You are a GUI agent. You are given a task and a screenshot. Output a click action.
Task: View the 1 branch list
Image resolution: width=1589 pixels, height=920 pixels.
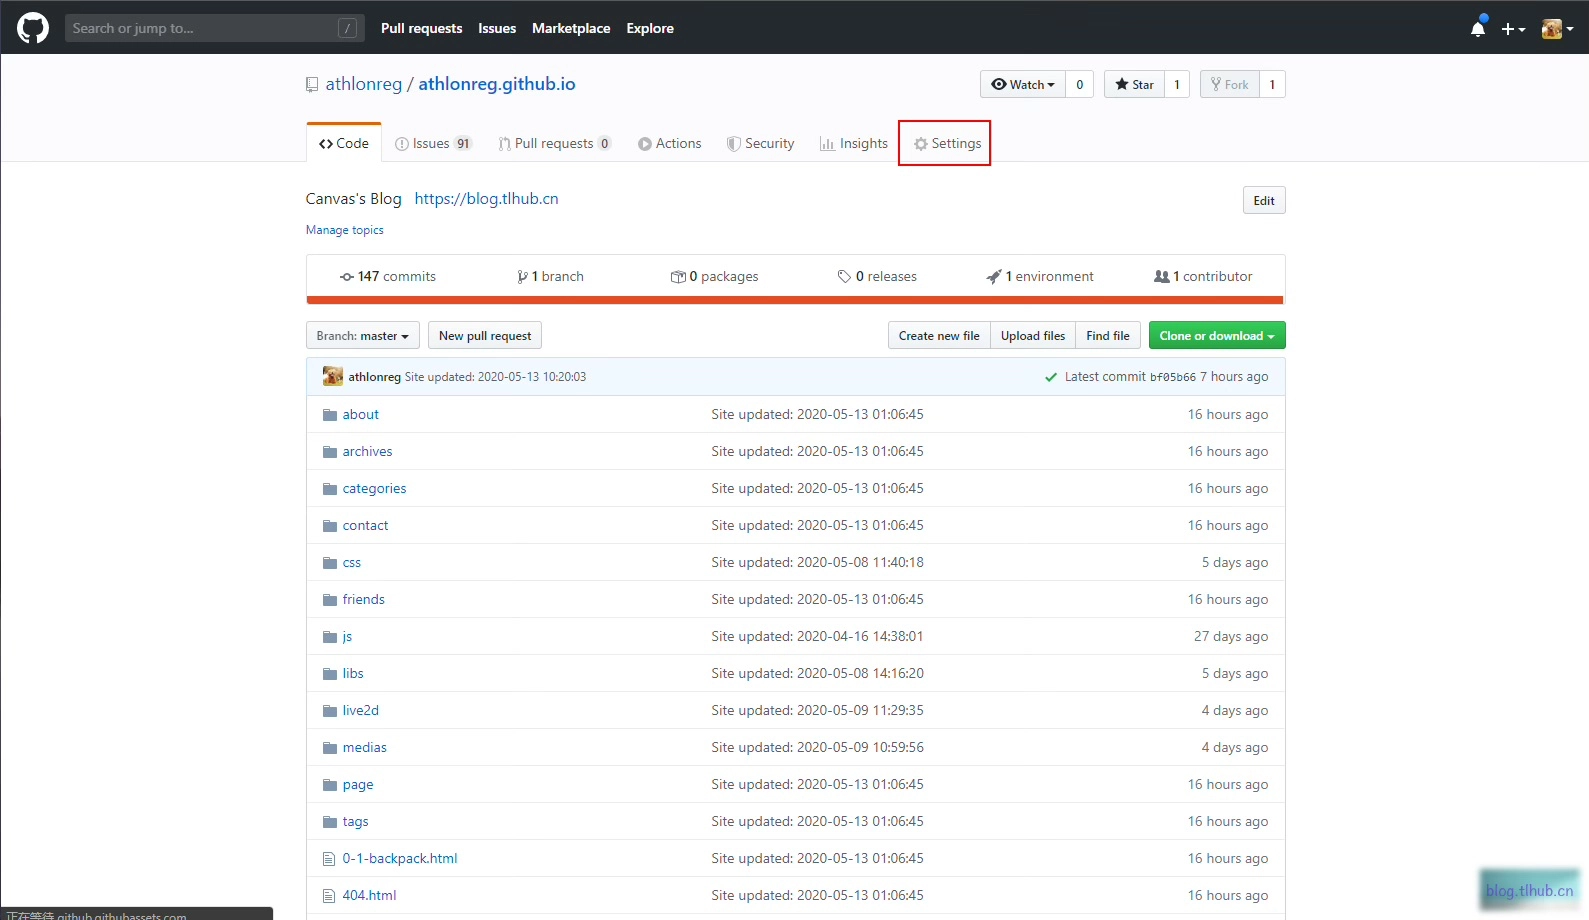pyautogui.click(x=550, y=276)
